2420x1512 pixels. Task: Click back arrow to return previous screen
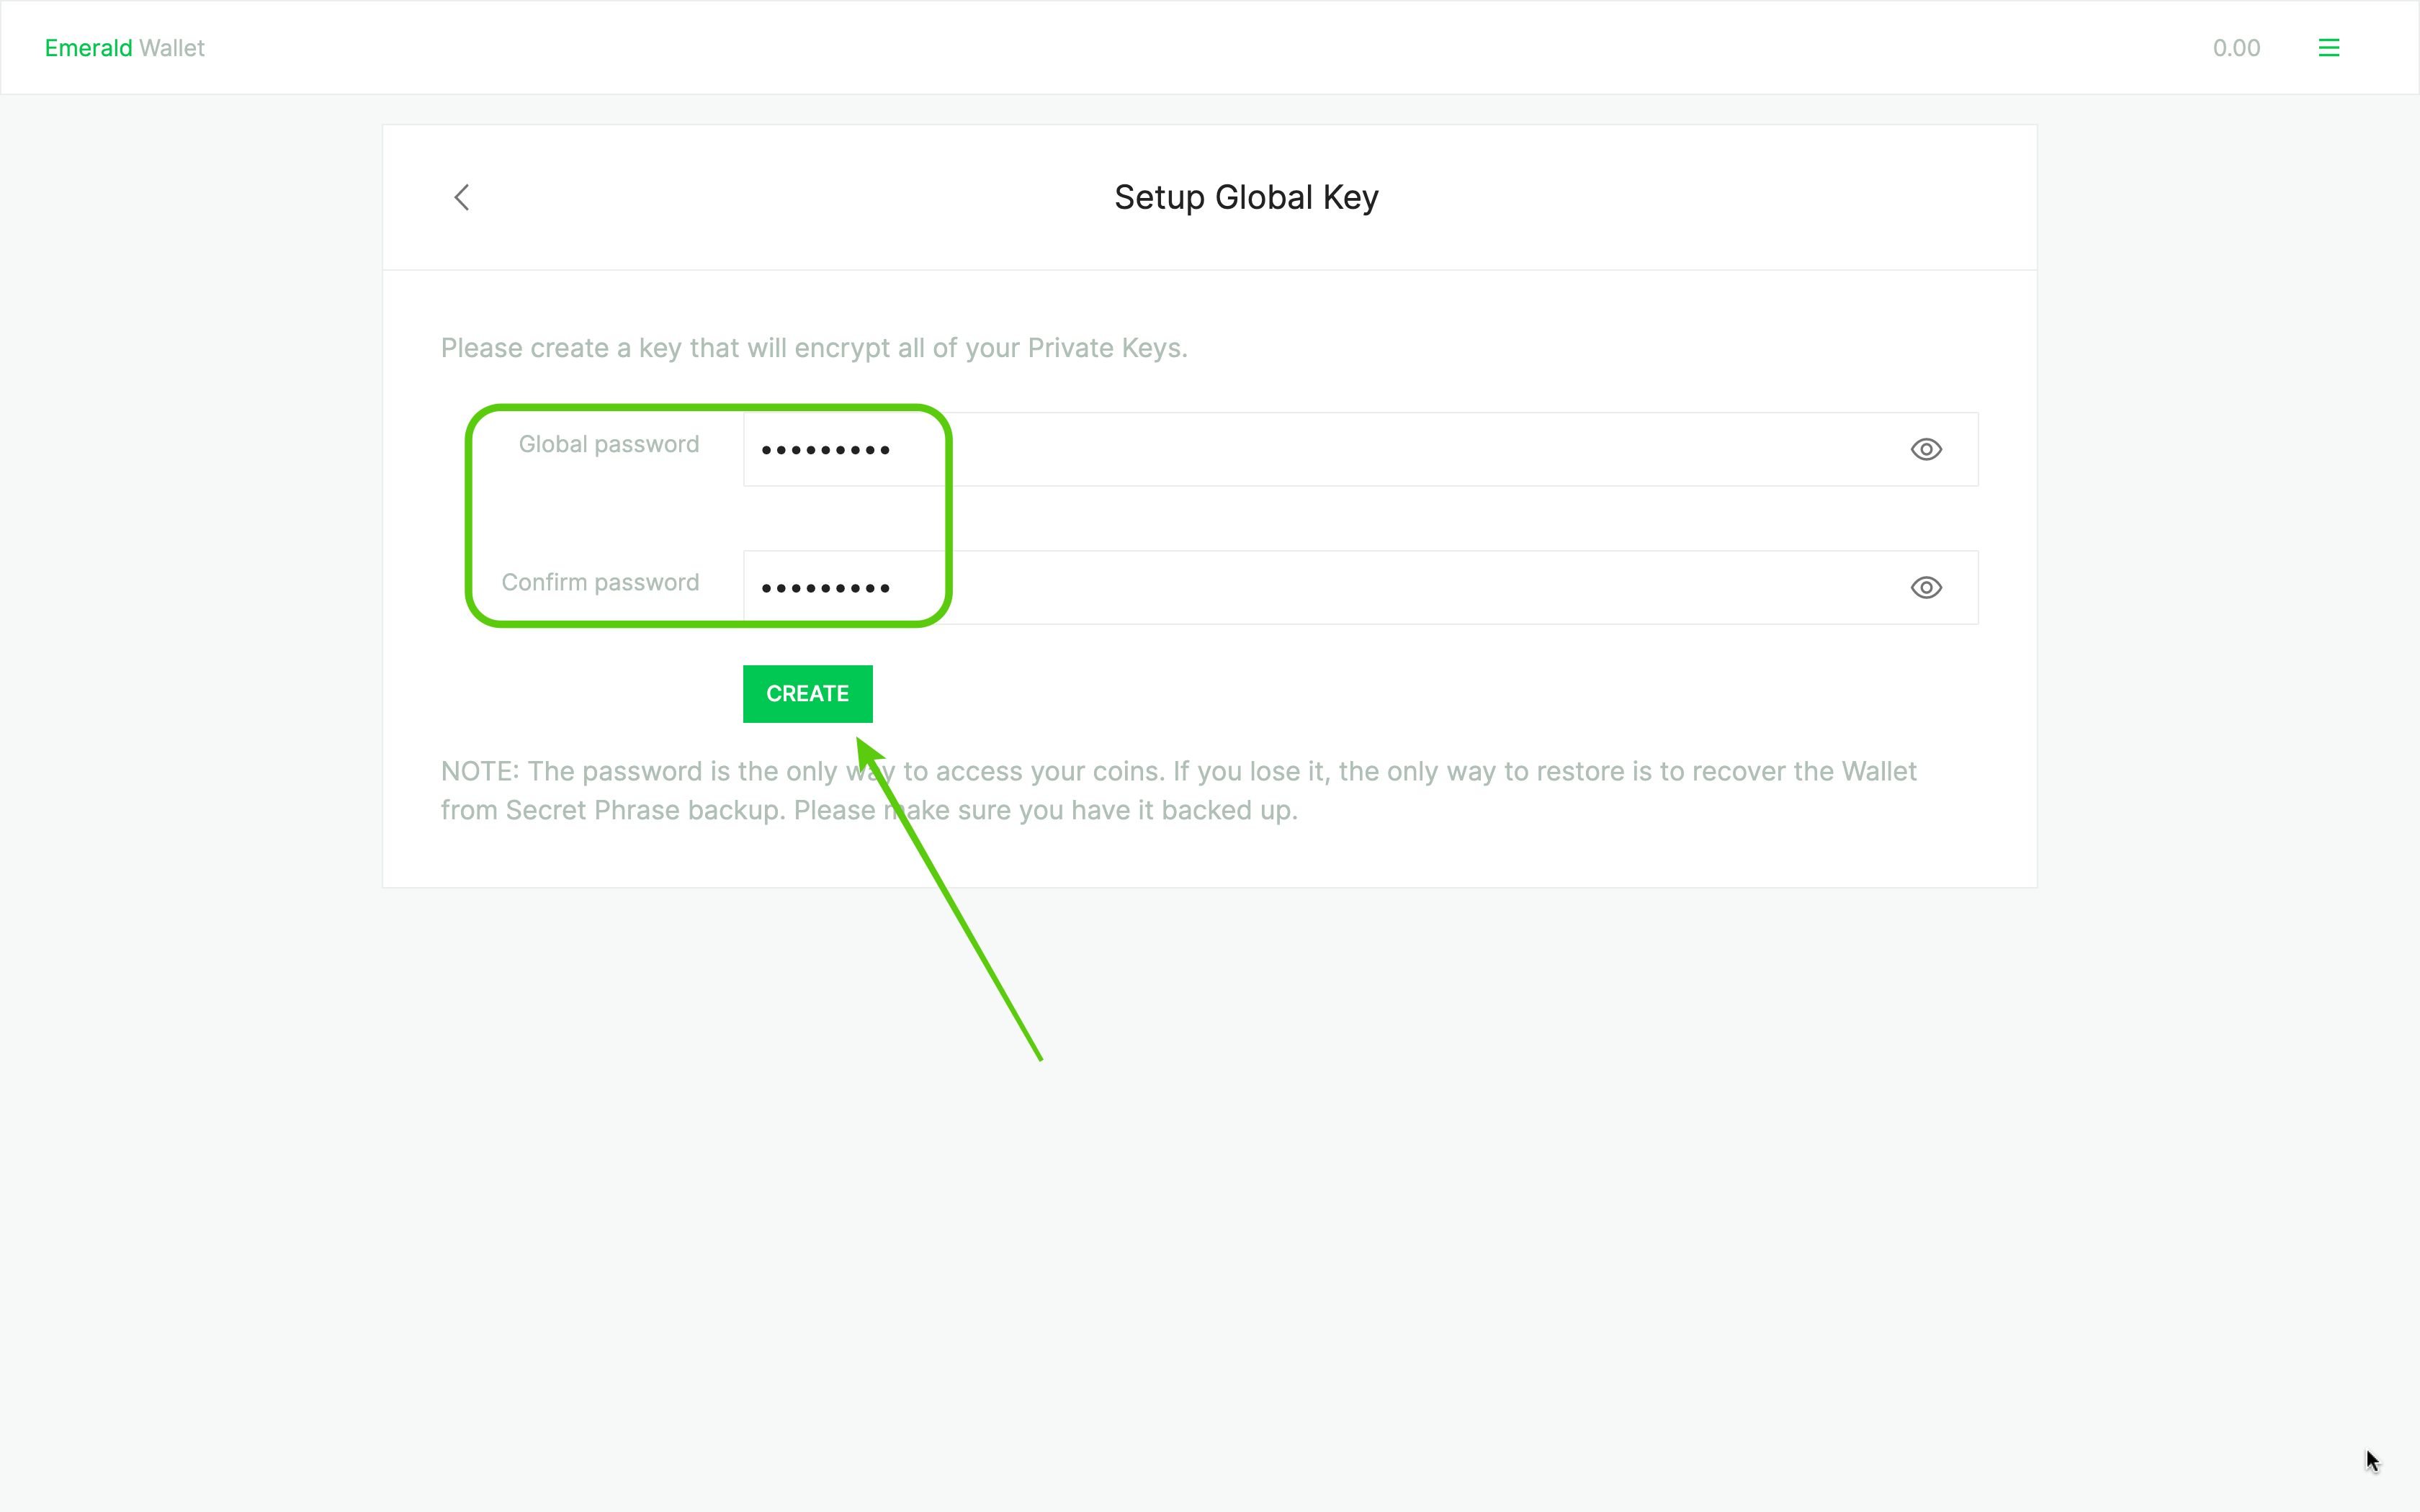[x=460, y=197]
